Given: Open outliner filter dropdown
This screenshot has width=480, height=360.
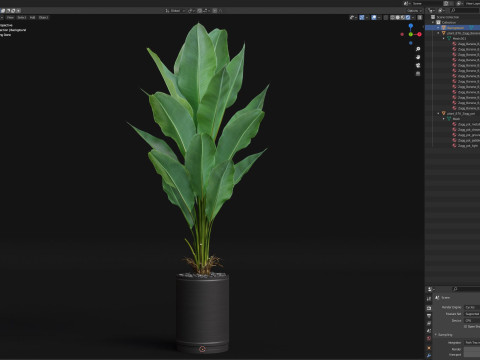Looking at the screenshot, I should tap(441, 10).
